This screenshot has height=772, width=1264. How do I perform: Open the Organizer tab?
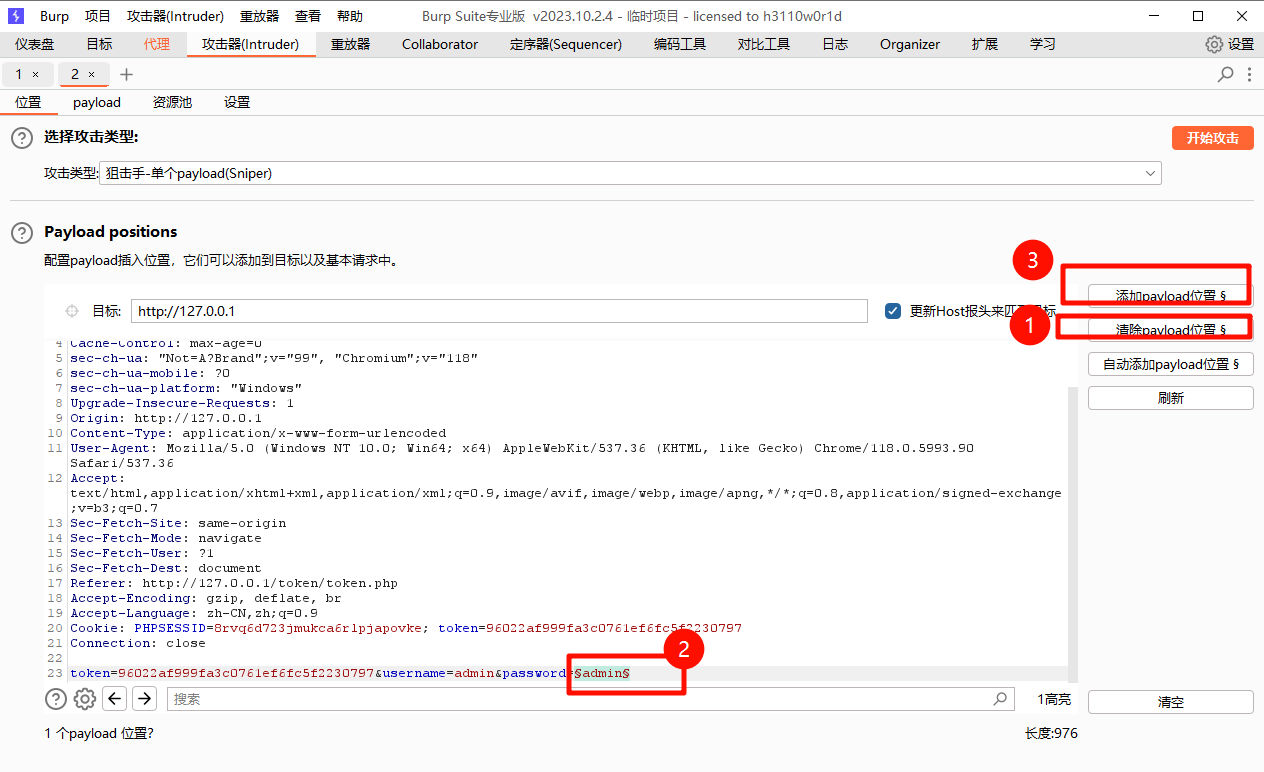click(x=910, y=44)
